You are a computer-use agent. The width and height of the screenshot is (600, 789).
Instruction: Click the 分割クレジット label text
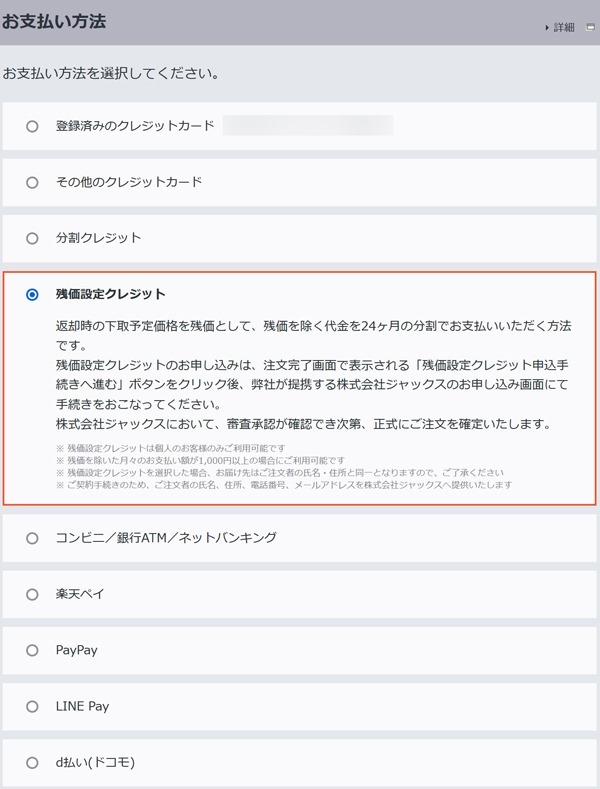point(98,238)
